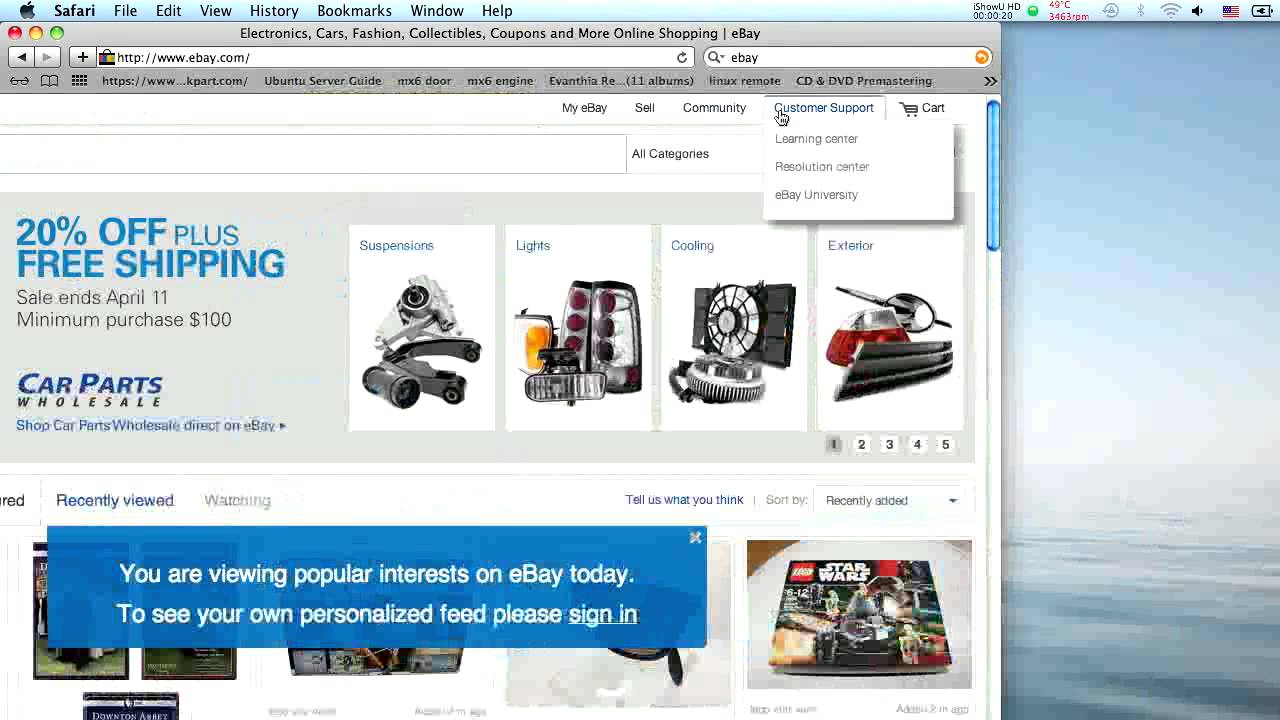Open the linux remote bookmark
The height and width of the screenshot is (720, 1280).
(x=744, y=81)
